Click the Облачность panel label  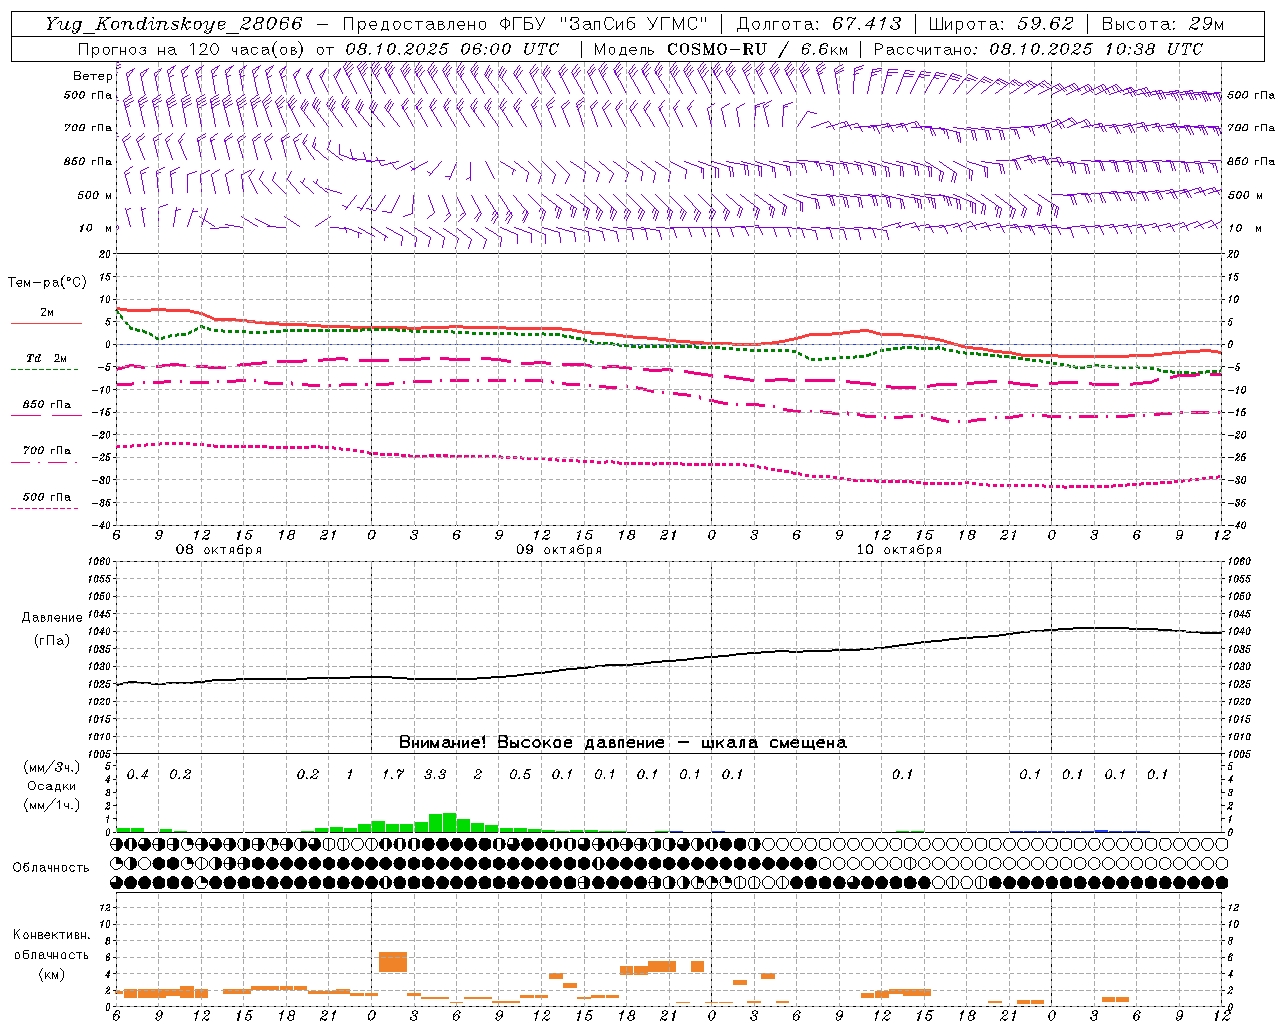click(x=51, y=867)
